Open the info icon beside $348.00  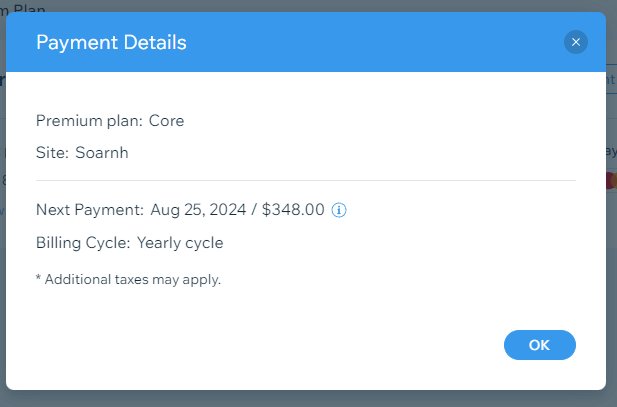pyautogui.click(x=339, y=210)
